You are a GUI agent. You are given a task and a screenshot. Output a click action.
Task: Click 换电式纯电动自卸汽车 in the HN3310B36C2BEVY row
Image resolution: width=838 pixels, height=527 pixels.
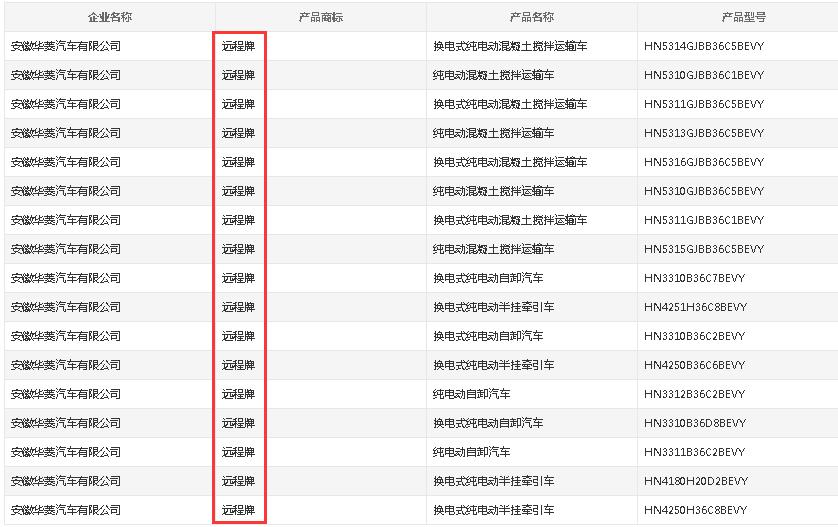point(488,336)
